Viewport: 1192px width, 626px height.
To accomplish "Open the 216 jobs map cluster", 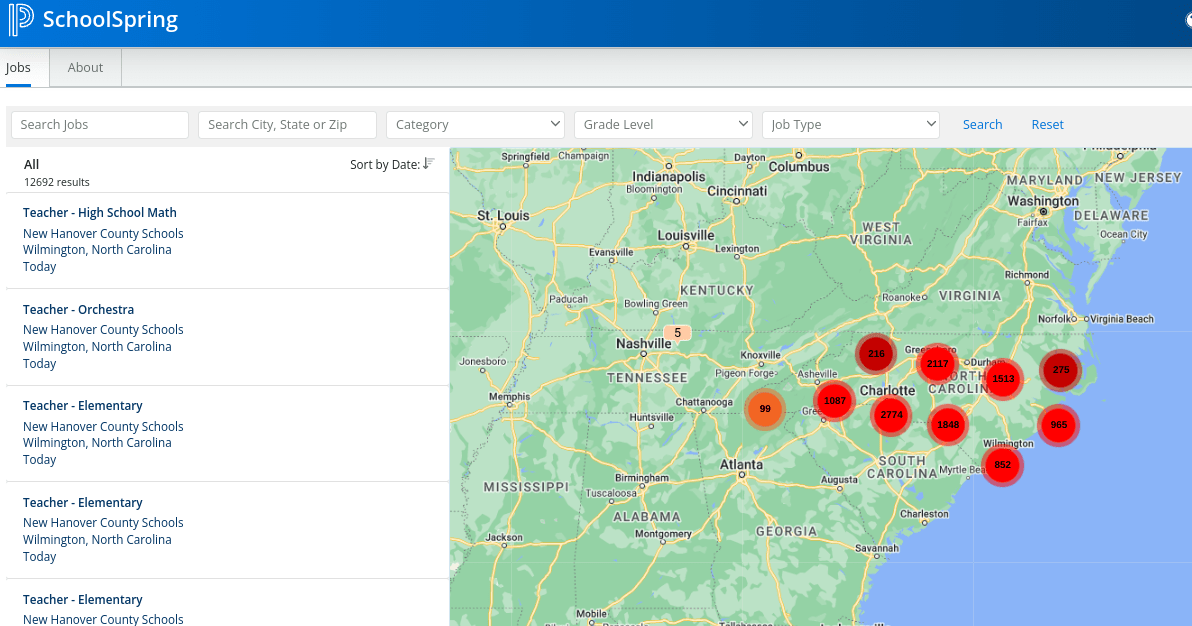I will point(876,354).
